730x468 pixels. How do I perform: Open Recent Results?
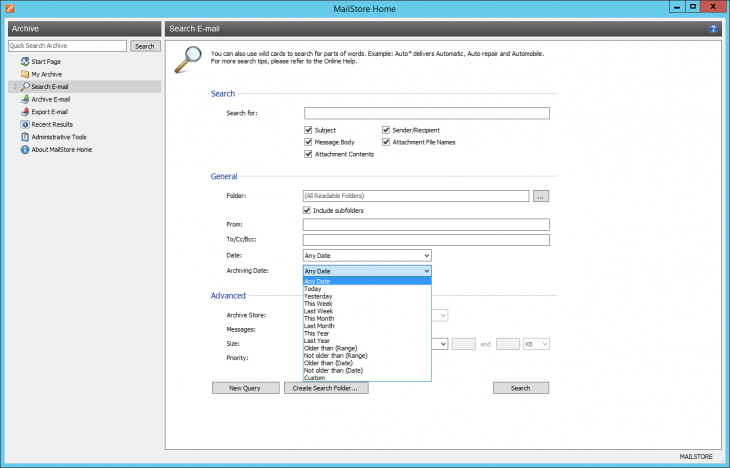click(52, 124)
